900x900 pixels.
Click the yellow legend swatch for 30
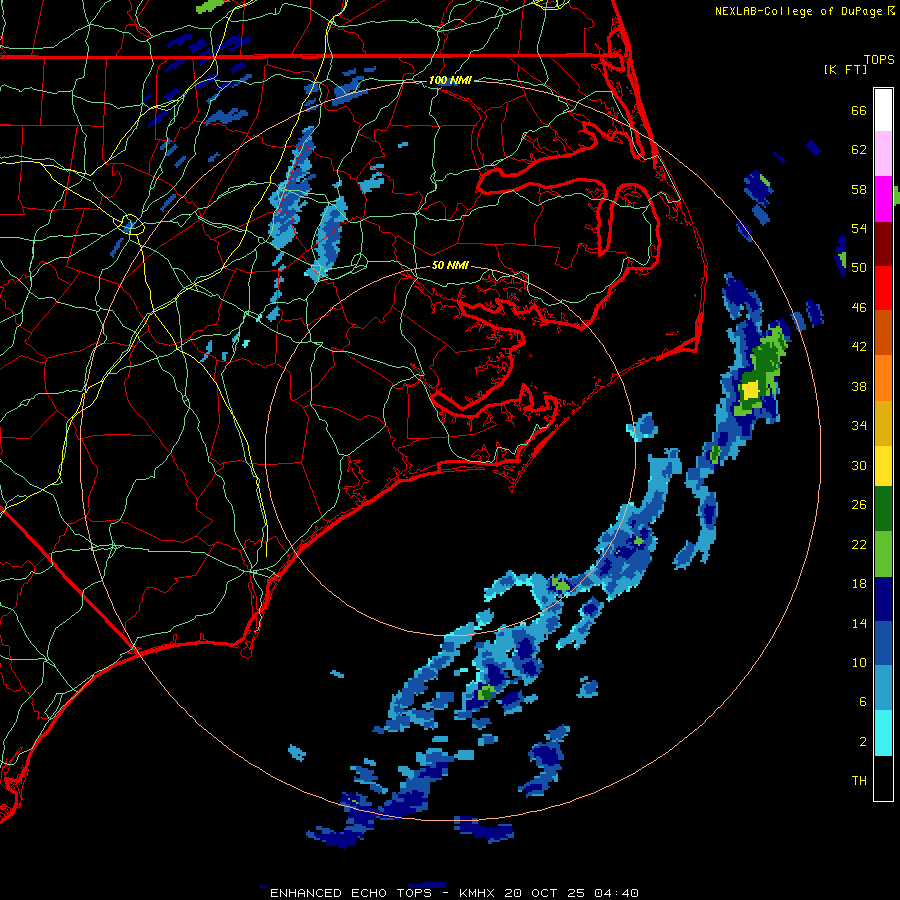[x=883, y=466]
